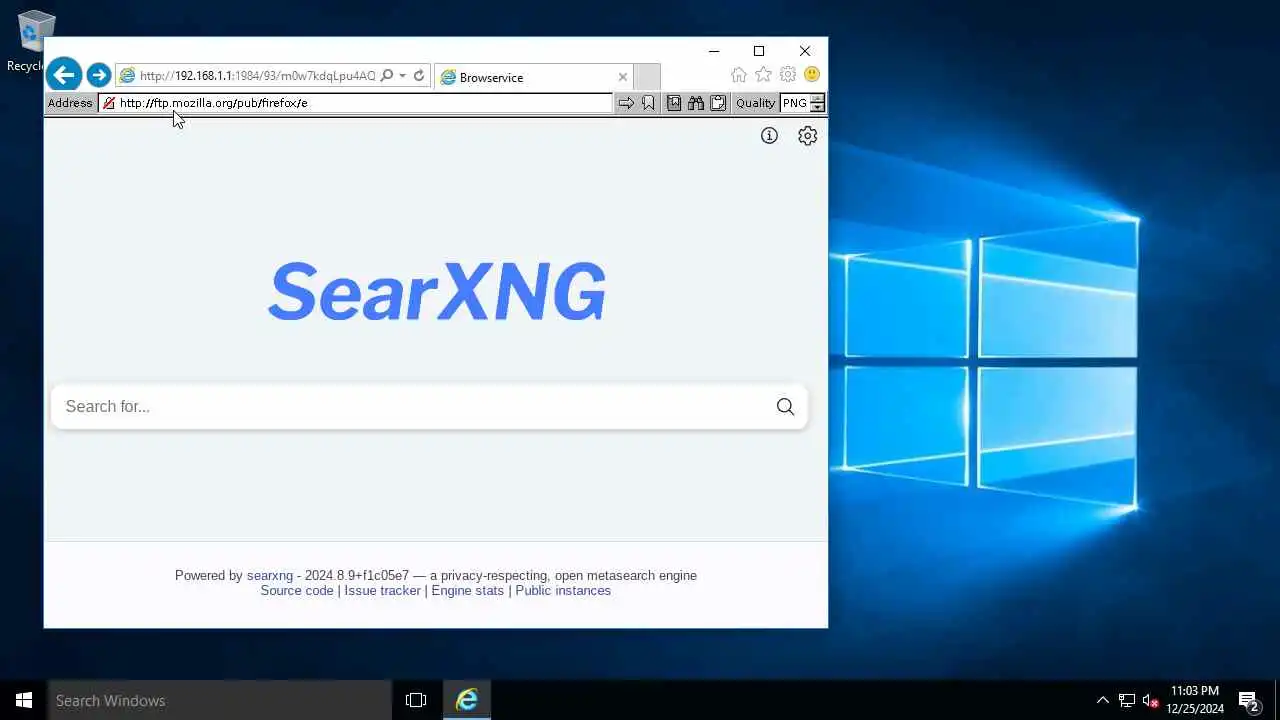Screen dimensions: 1280x720
Task: Click the IE URL field showing 192.168.1.1
Action: pyautogui.click(x=257, y=76)
